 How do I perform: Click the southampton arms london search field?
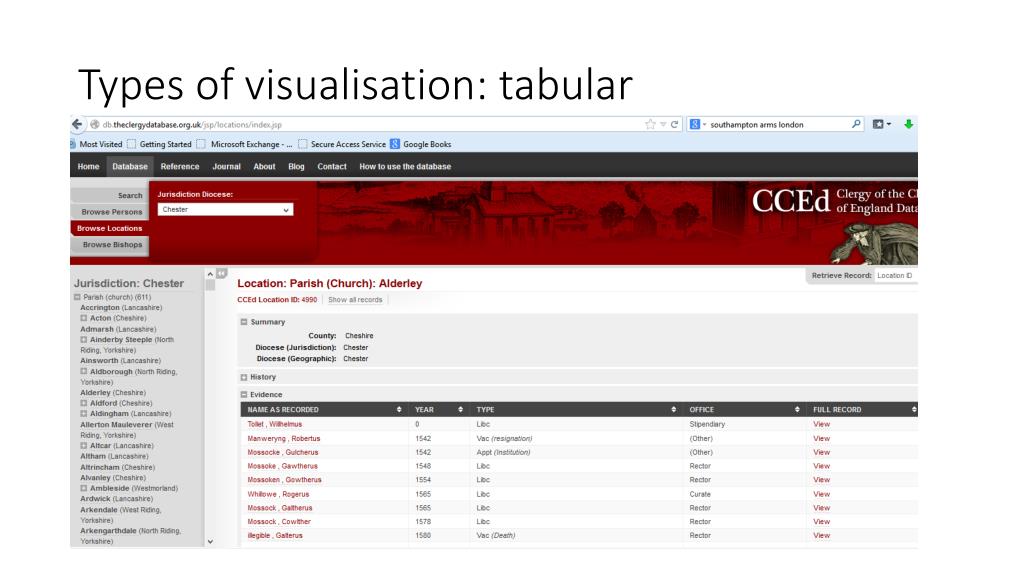[777, 124]
